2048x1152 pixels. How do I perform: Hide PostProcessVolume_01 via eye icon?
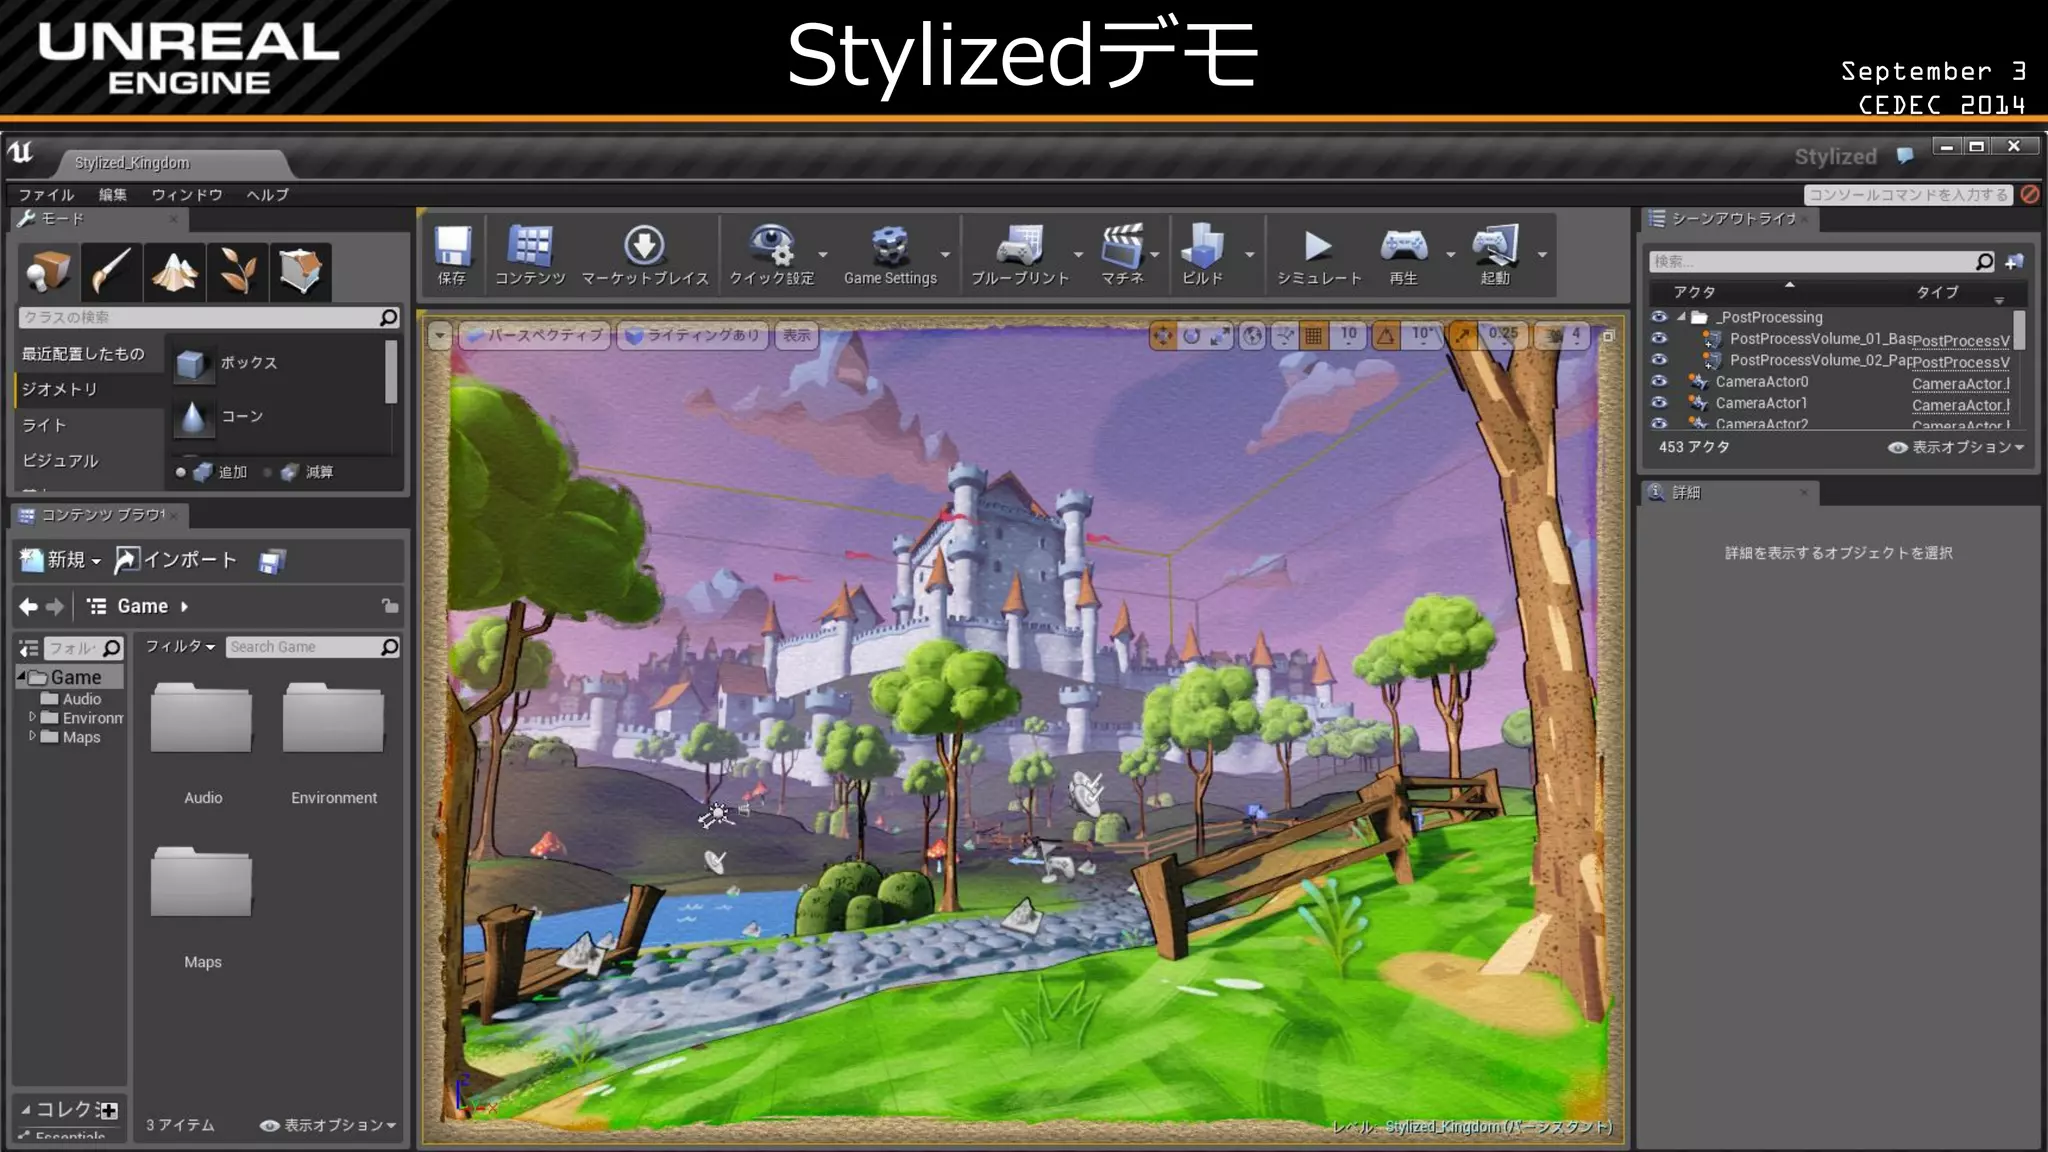(x=1660, y=338)
